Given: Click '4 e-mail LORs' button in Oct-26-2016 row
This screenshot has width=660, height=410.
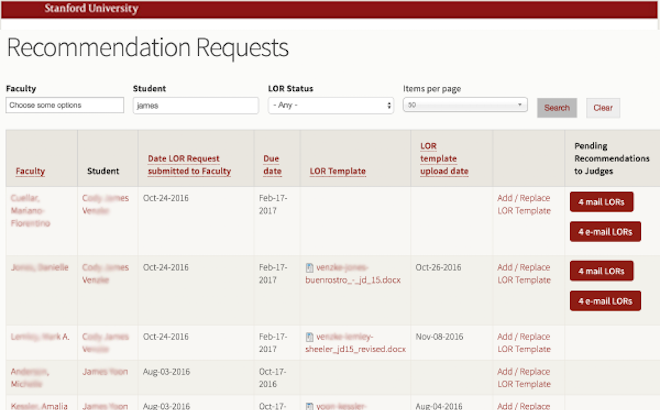Looking at the screenshot, I should pyautogui.click(x=605, y=301).
